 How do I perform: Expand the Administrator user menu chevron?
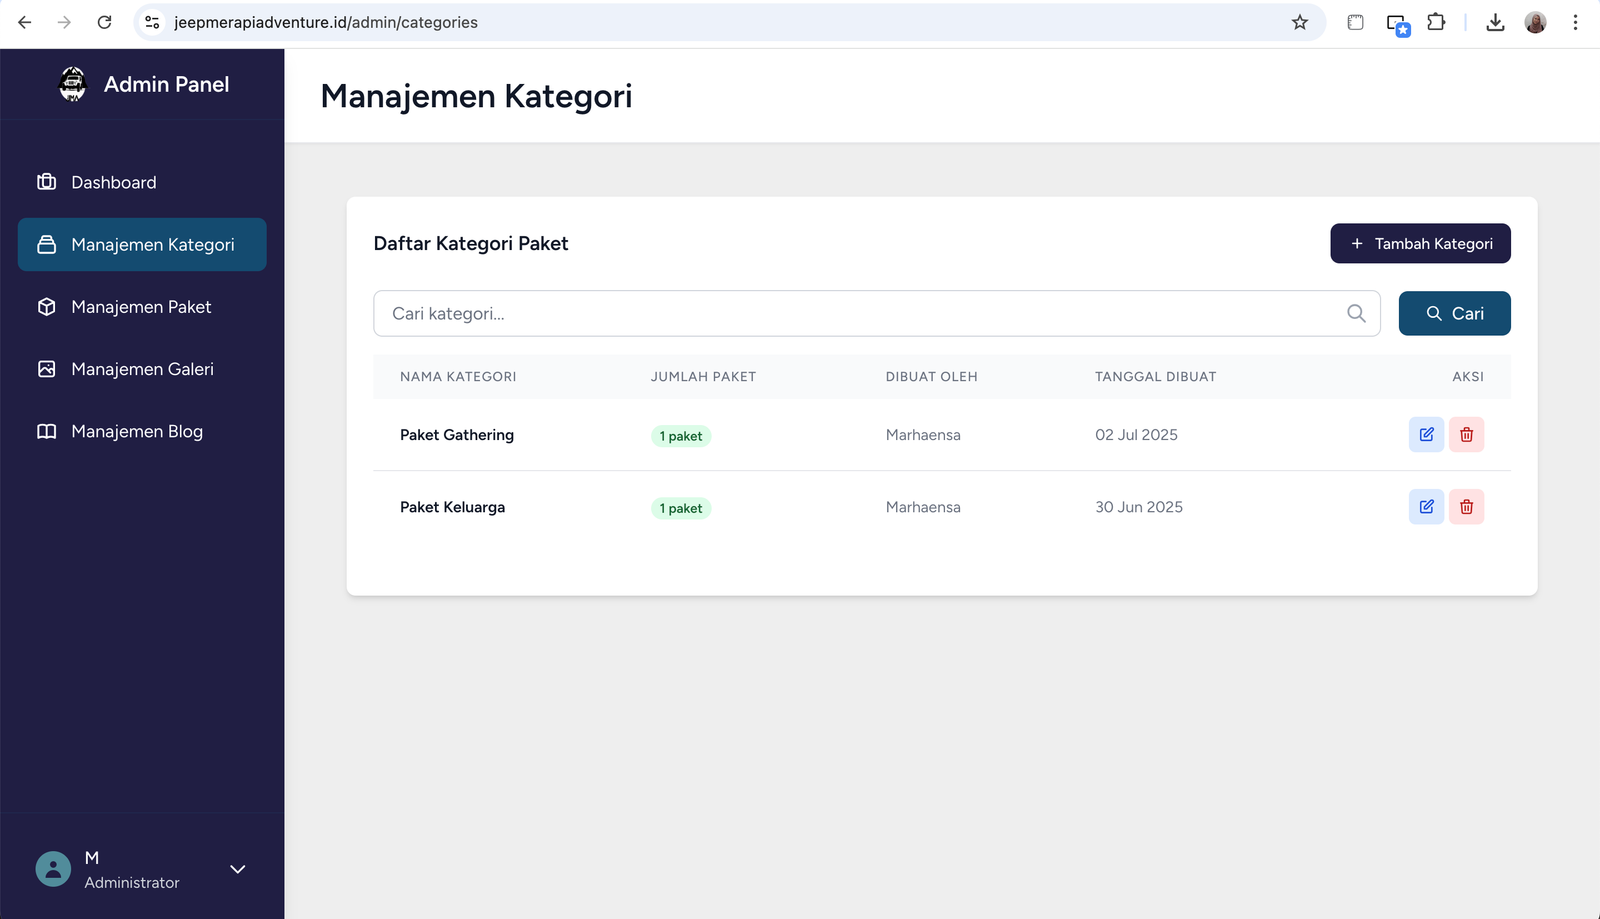tap(238, 869)
